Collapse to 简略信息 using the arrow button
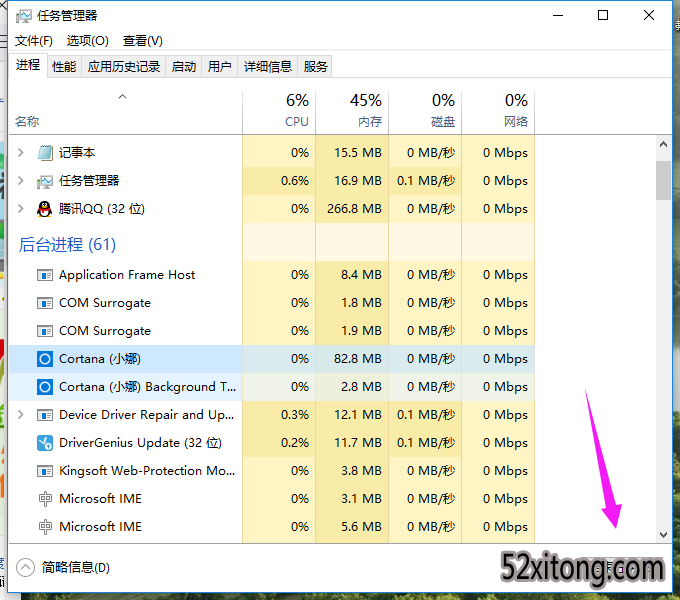The width and height of the screenshot is (680, 600). click(25, 567)
